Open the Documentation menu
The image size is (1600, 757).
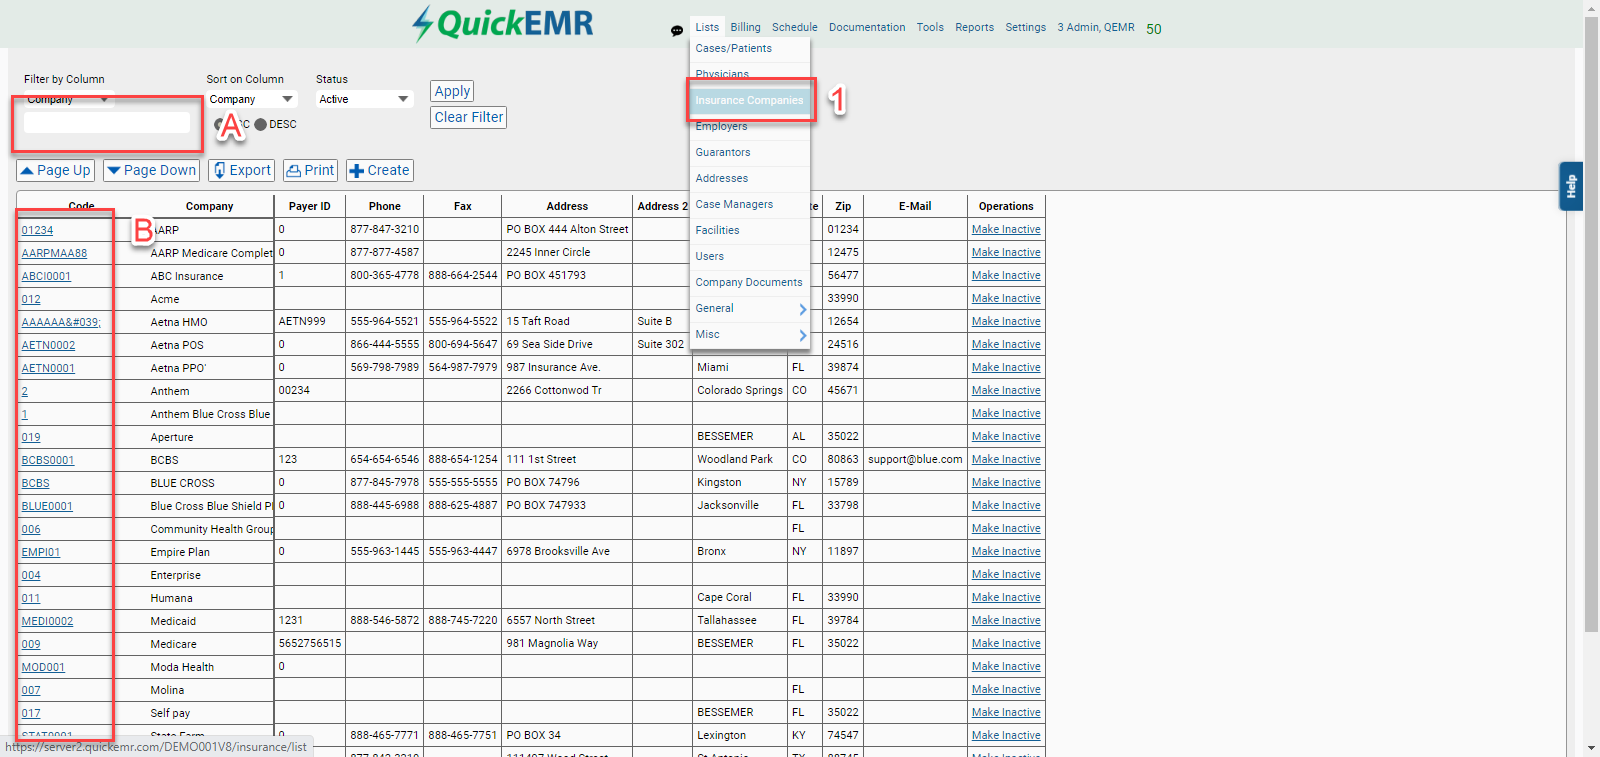(867, 27)
